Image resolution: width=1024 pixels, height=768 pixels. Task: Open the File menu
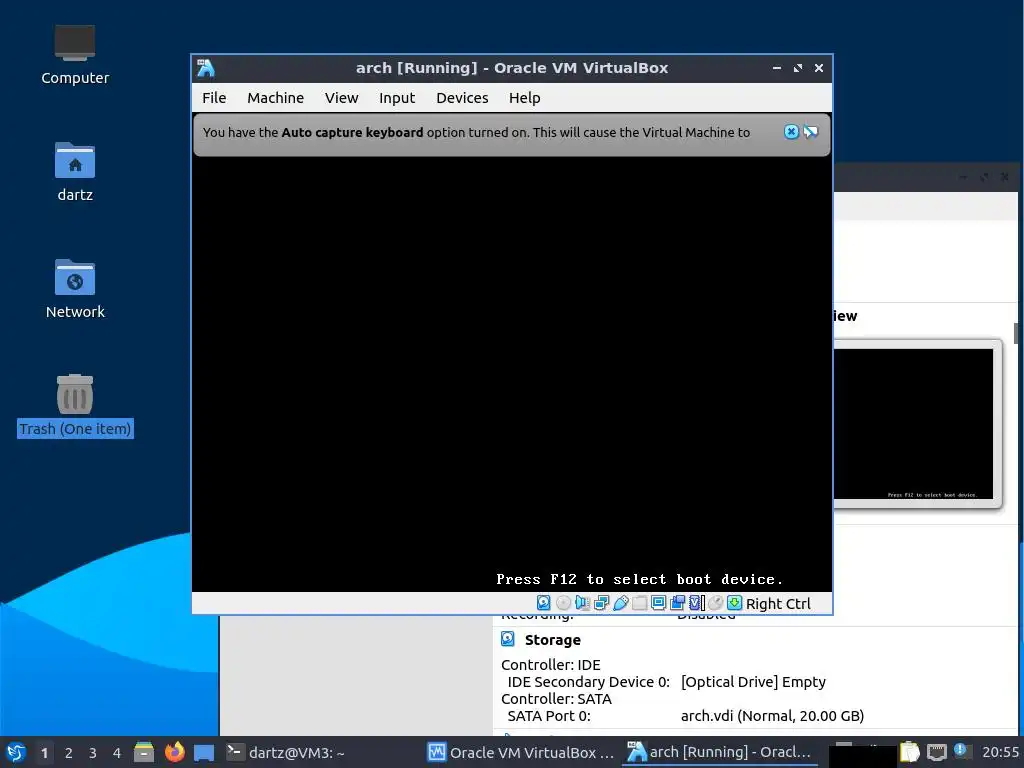pyautogui.click(x=214, y=98)
